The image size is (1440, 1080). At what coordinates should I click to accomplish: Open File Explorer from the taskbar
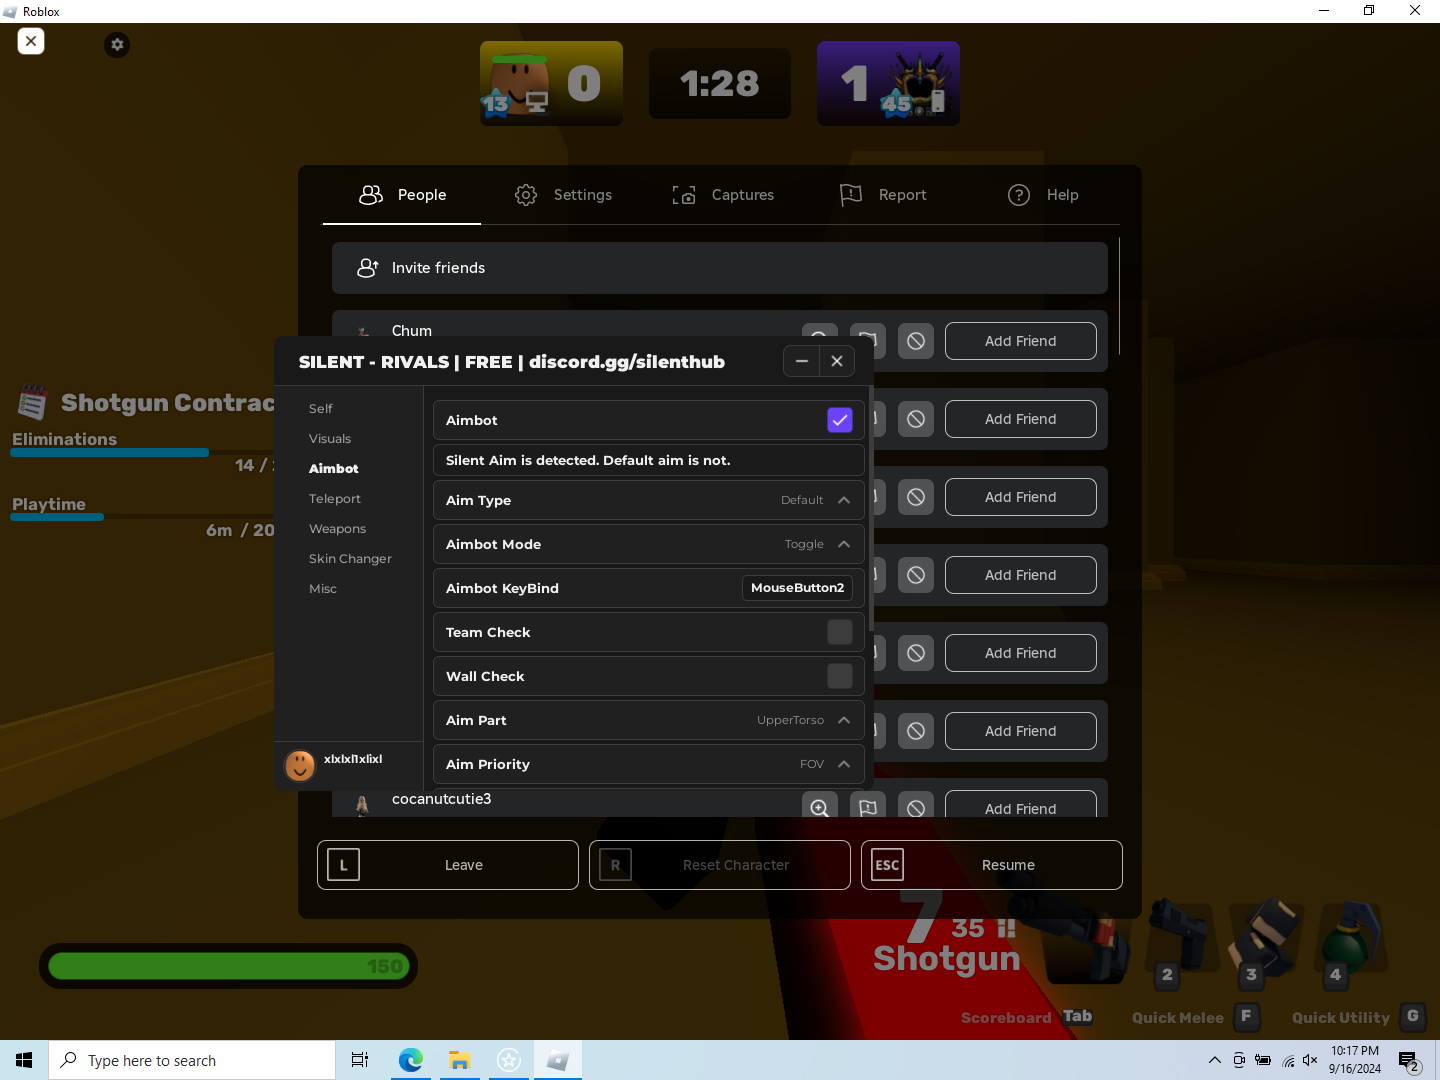tap(460, 1060)
